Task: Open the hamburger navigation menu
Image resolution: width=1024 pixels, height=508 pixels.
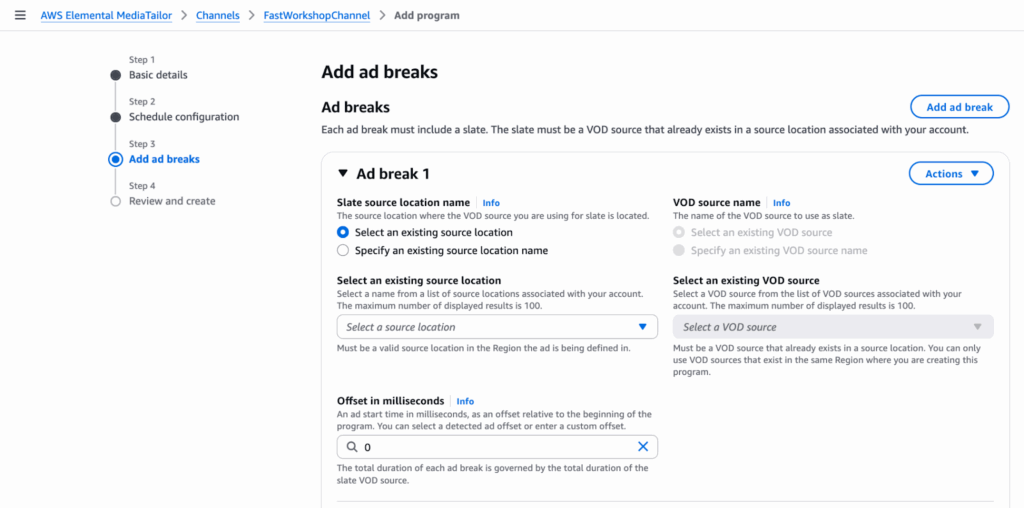Action: coord(20,16)
